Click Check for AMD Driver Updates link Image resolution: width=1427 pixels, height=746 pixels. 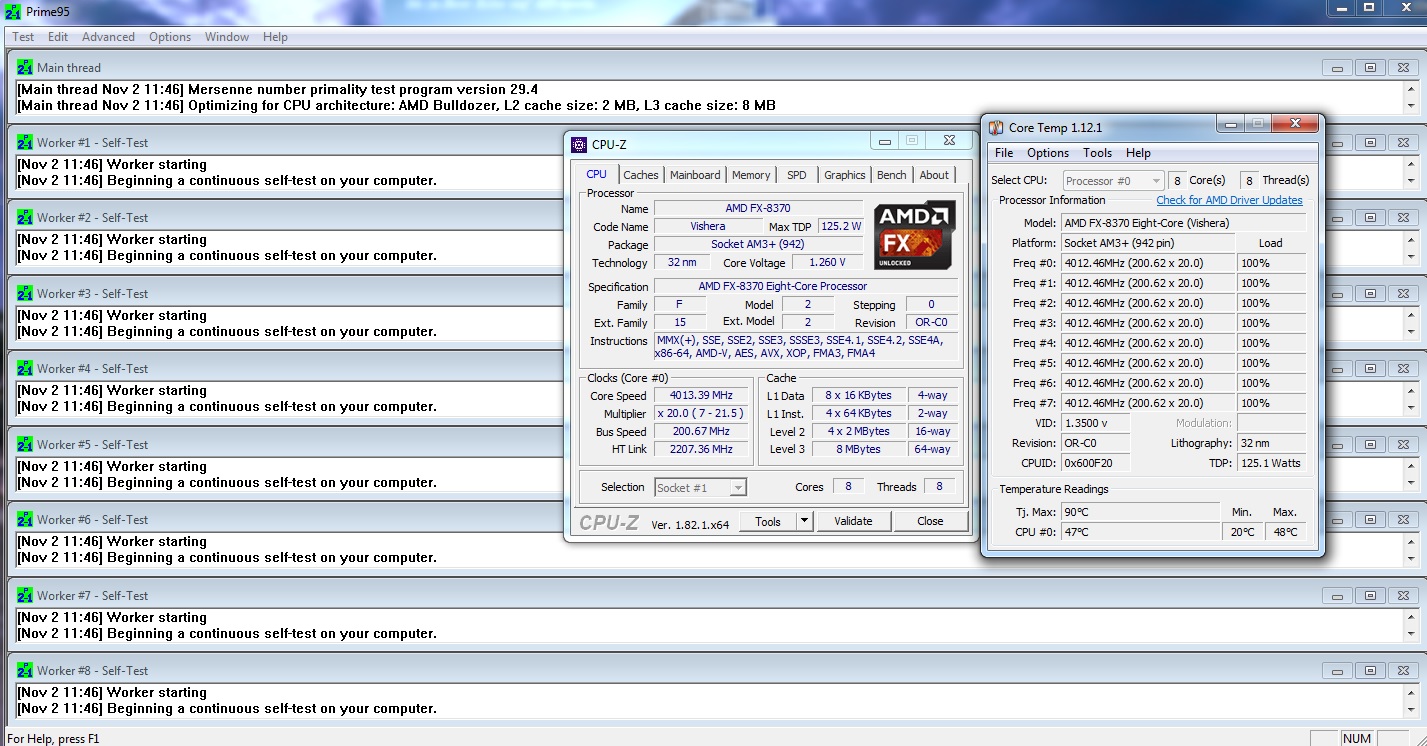point(1229,200)
